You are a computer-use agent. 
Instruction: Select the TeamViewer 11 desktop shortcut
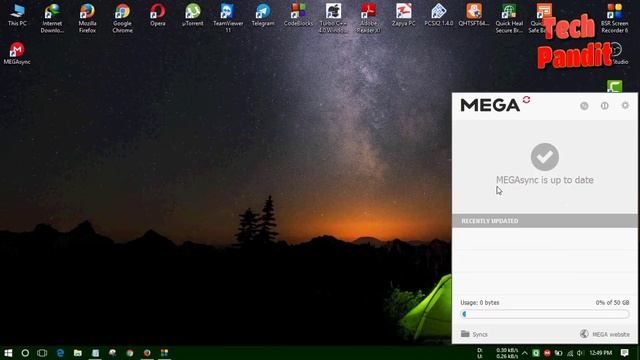(228, 18)
